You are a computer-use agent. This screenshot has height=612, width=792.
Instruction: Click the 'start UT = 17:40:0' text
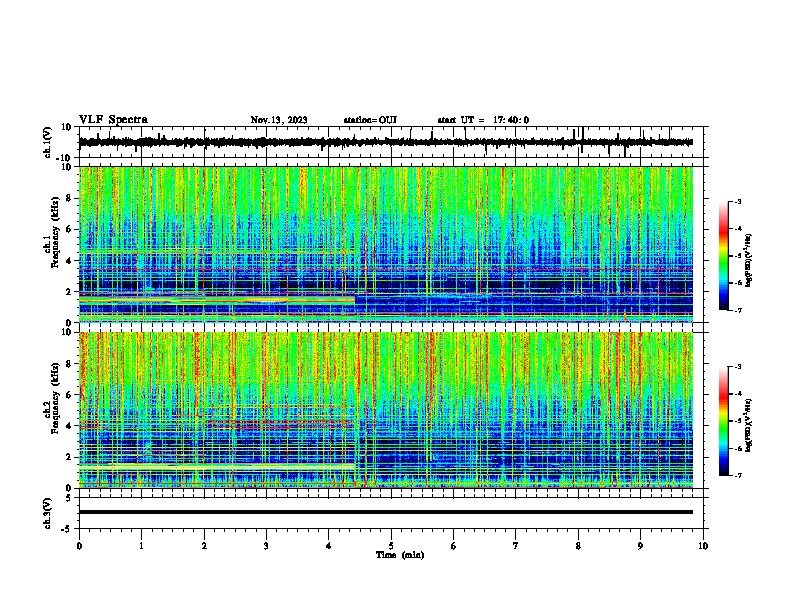(x=483, y=120)
